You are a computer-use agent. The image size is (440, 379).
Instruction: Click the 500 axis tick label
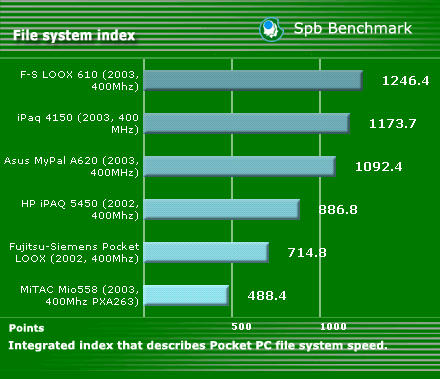click(x=241, y=327)
